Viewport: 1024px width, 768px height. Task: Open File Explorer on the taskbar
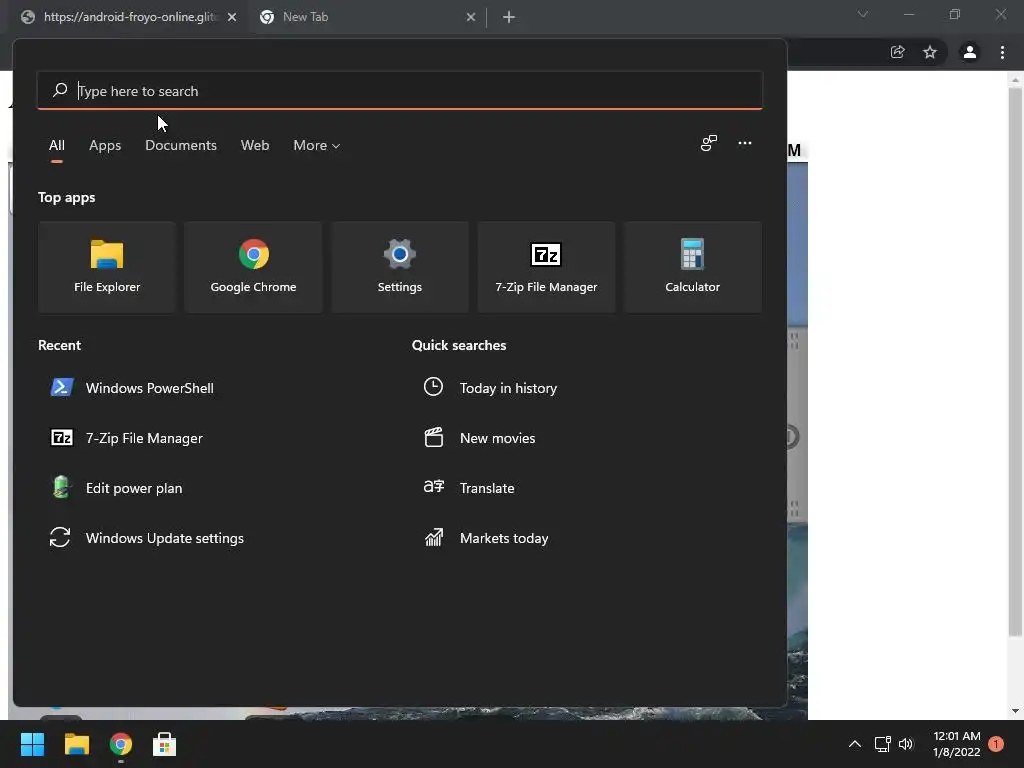(76, 744)
